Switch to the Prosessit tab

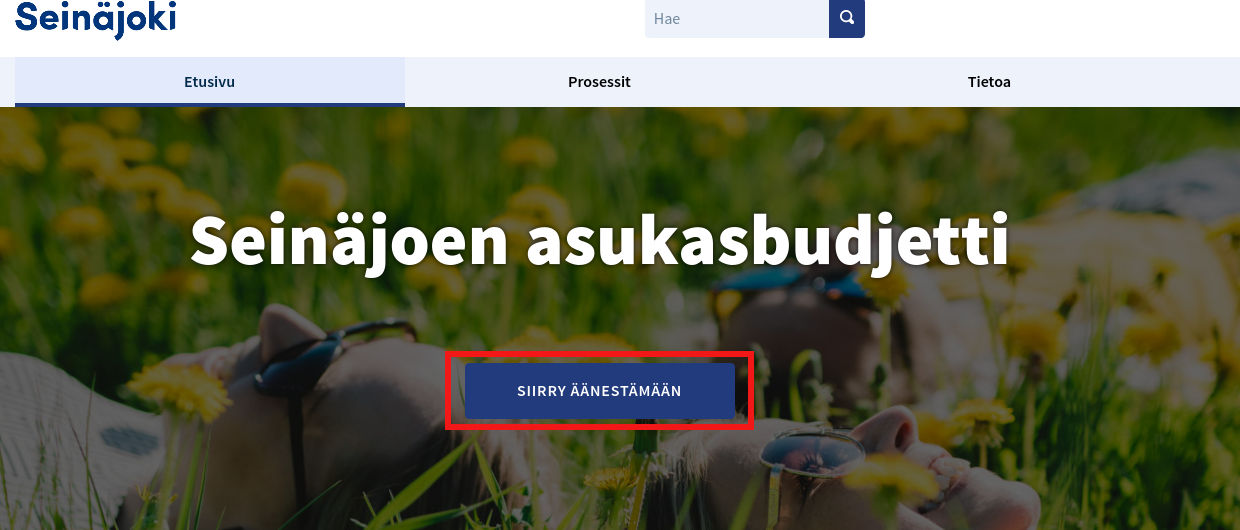[599, 82]
